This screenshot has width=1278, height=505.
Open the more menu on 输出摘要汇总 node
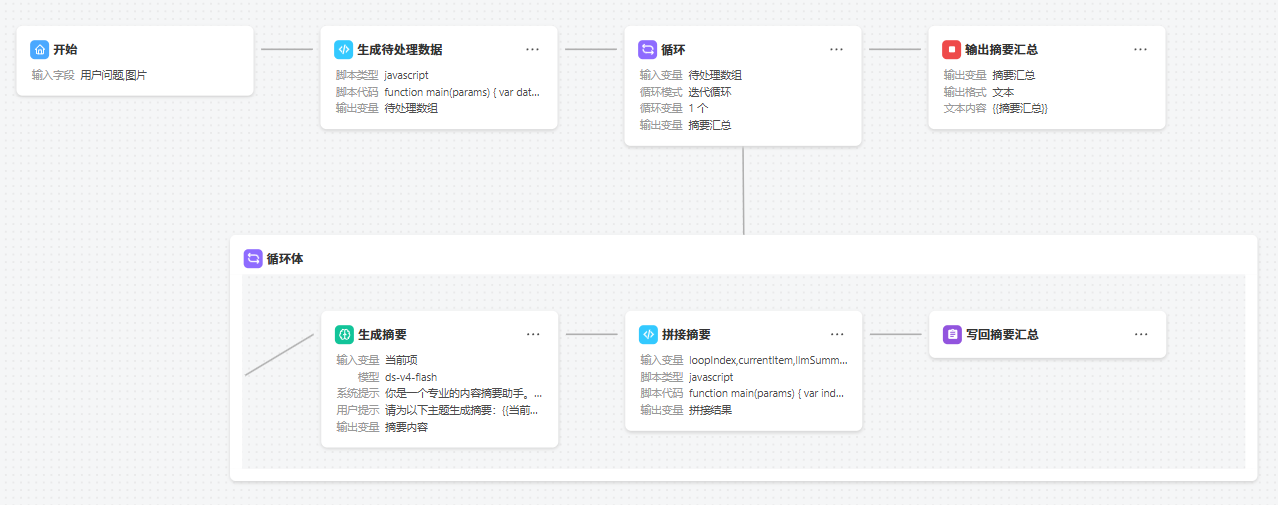[x=1140, y=49]
